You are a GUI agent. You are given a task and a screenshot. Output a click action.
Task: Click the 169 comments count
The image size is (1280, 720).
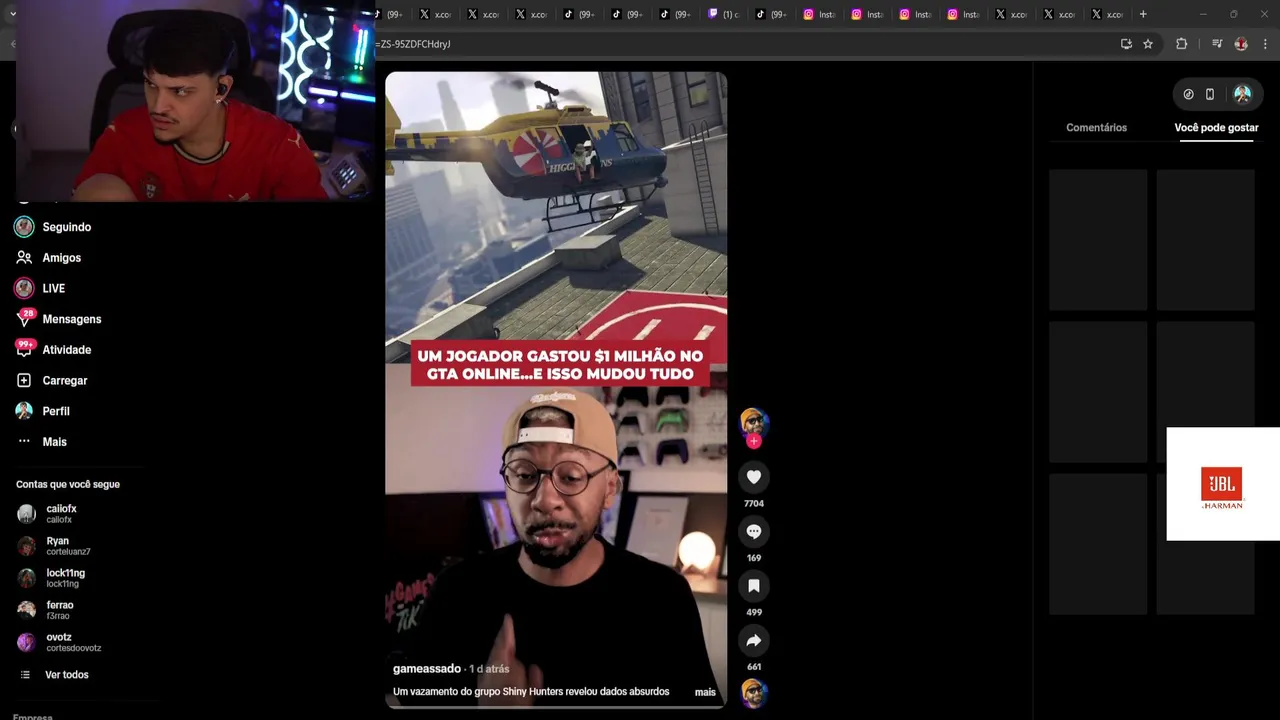[x=754, y=558]
